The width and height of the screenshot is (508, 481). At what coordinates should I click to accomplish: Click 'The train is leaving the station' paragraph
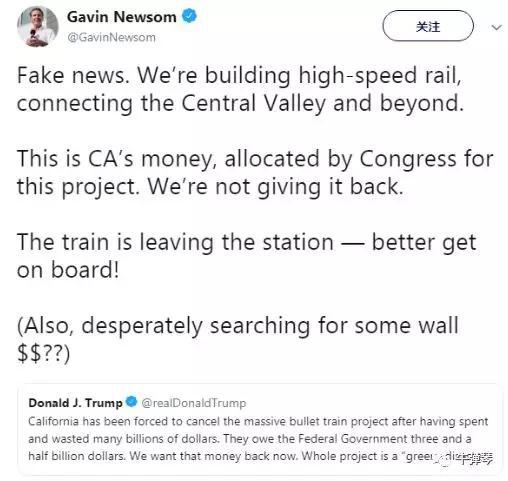[247, 256]
